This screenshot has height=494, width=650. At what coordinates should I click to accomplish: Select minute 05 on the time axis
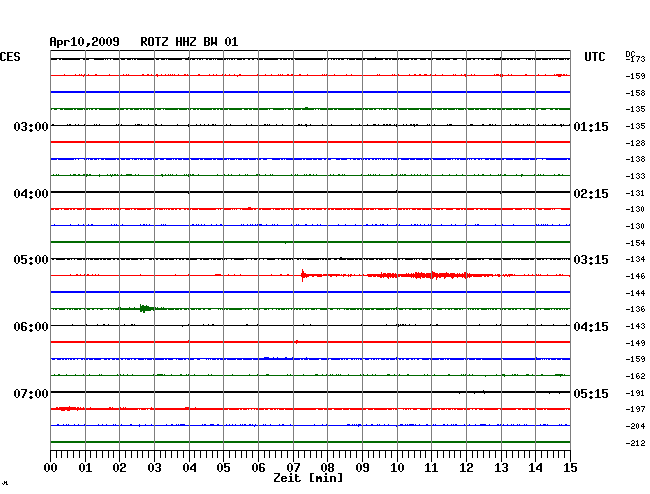223,467
